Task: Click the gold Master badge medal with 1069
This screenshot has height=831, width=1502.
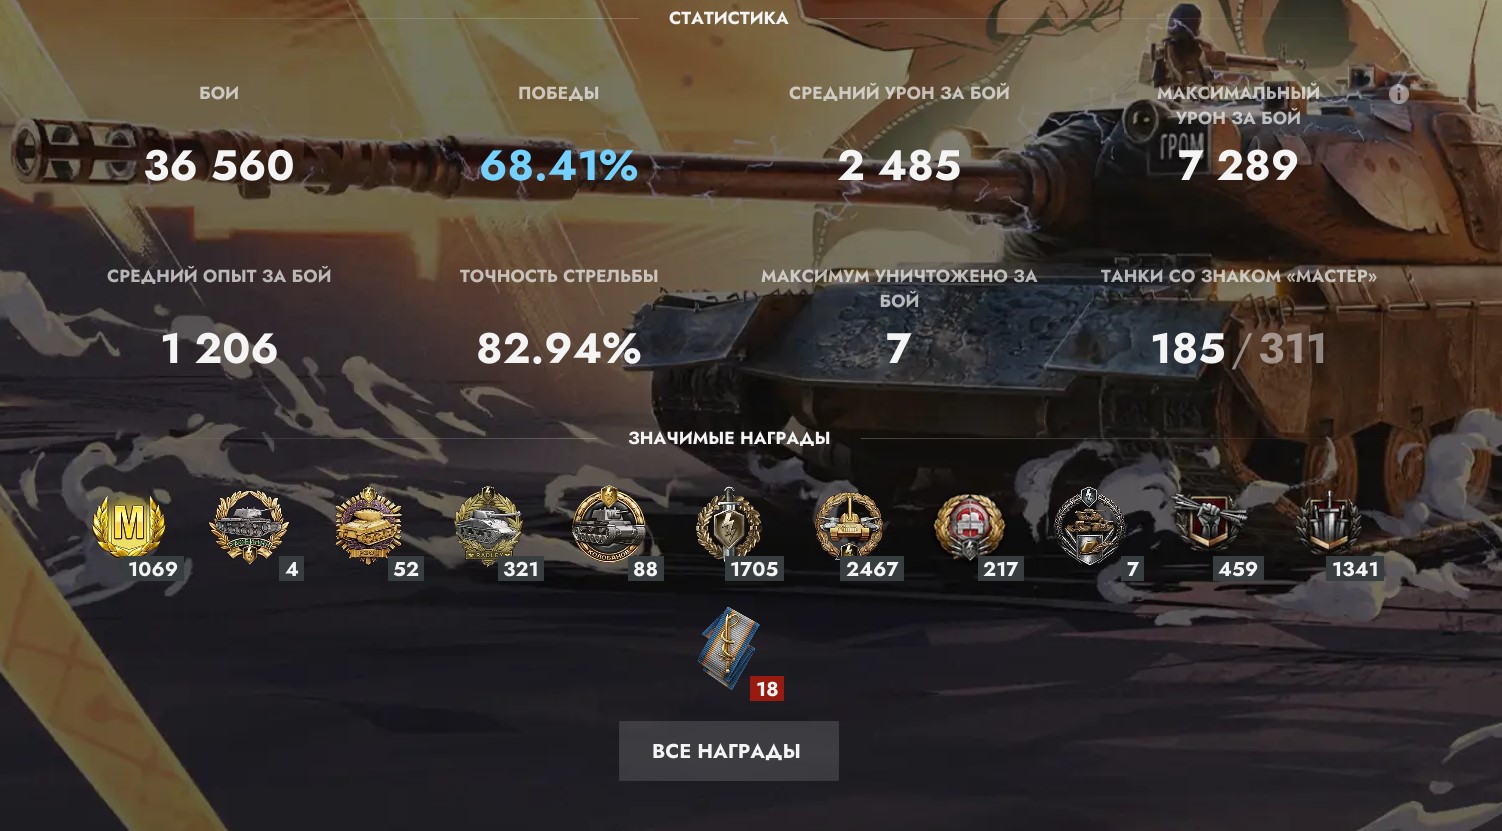Action: (x=129, y=524)
